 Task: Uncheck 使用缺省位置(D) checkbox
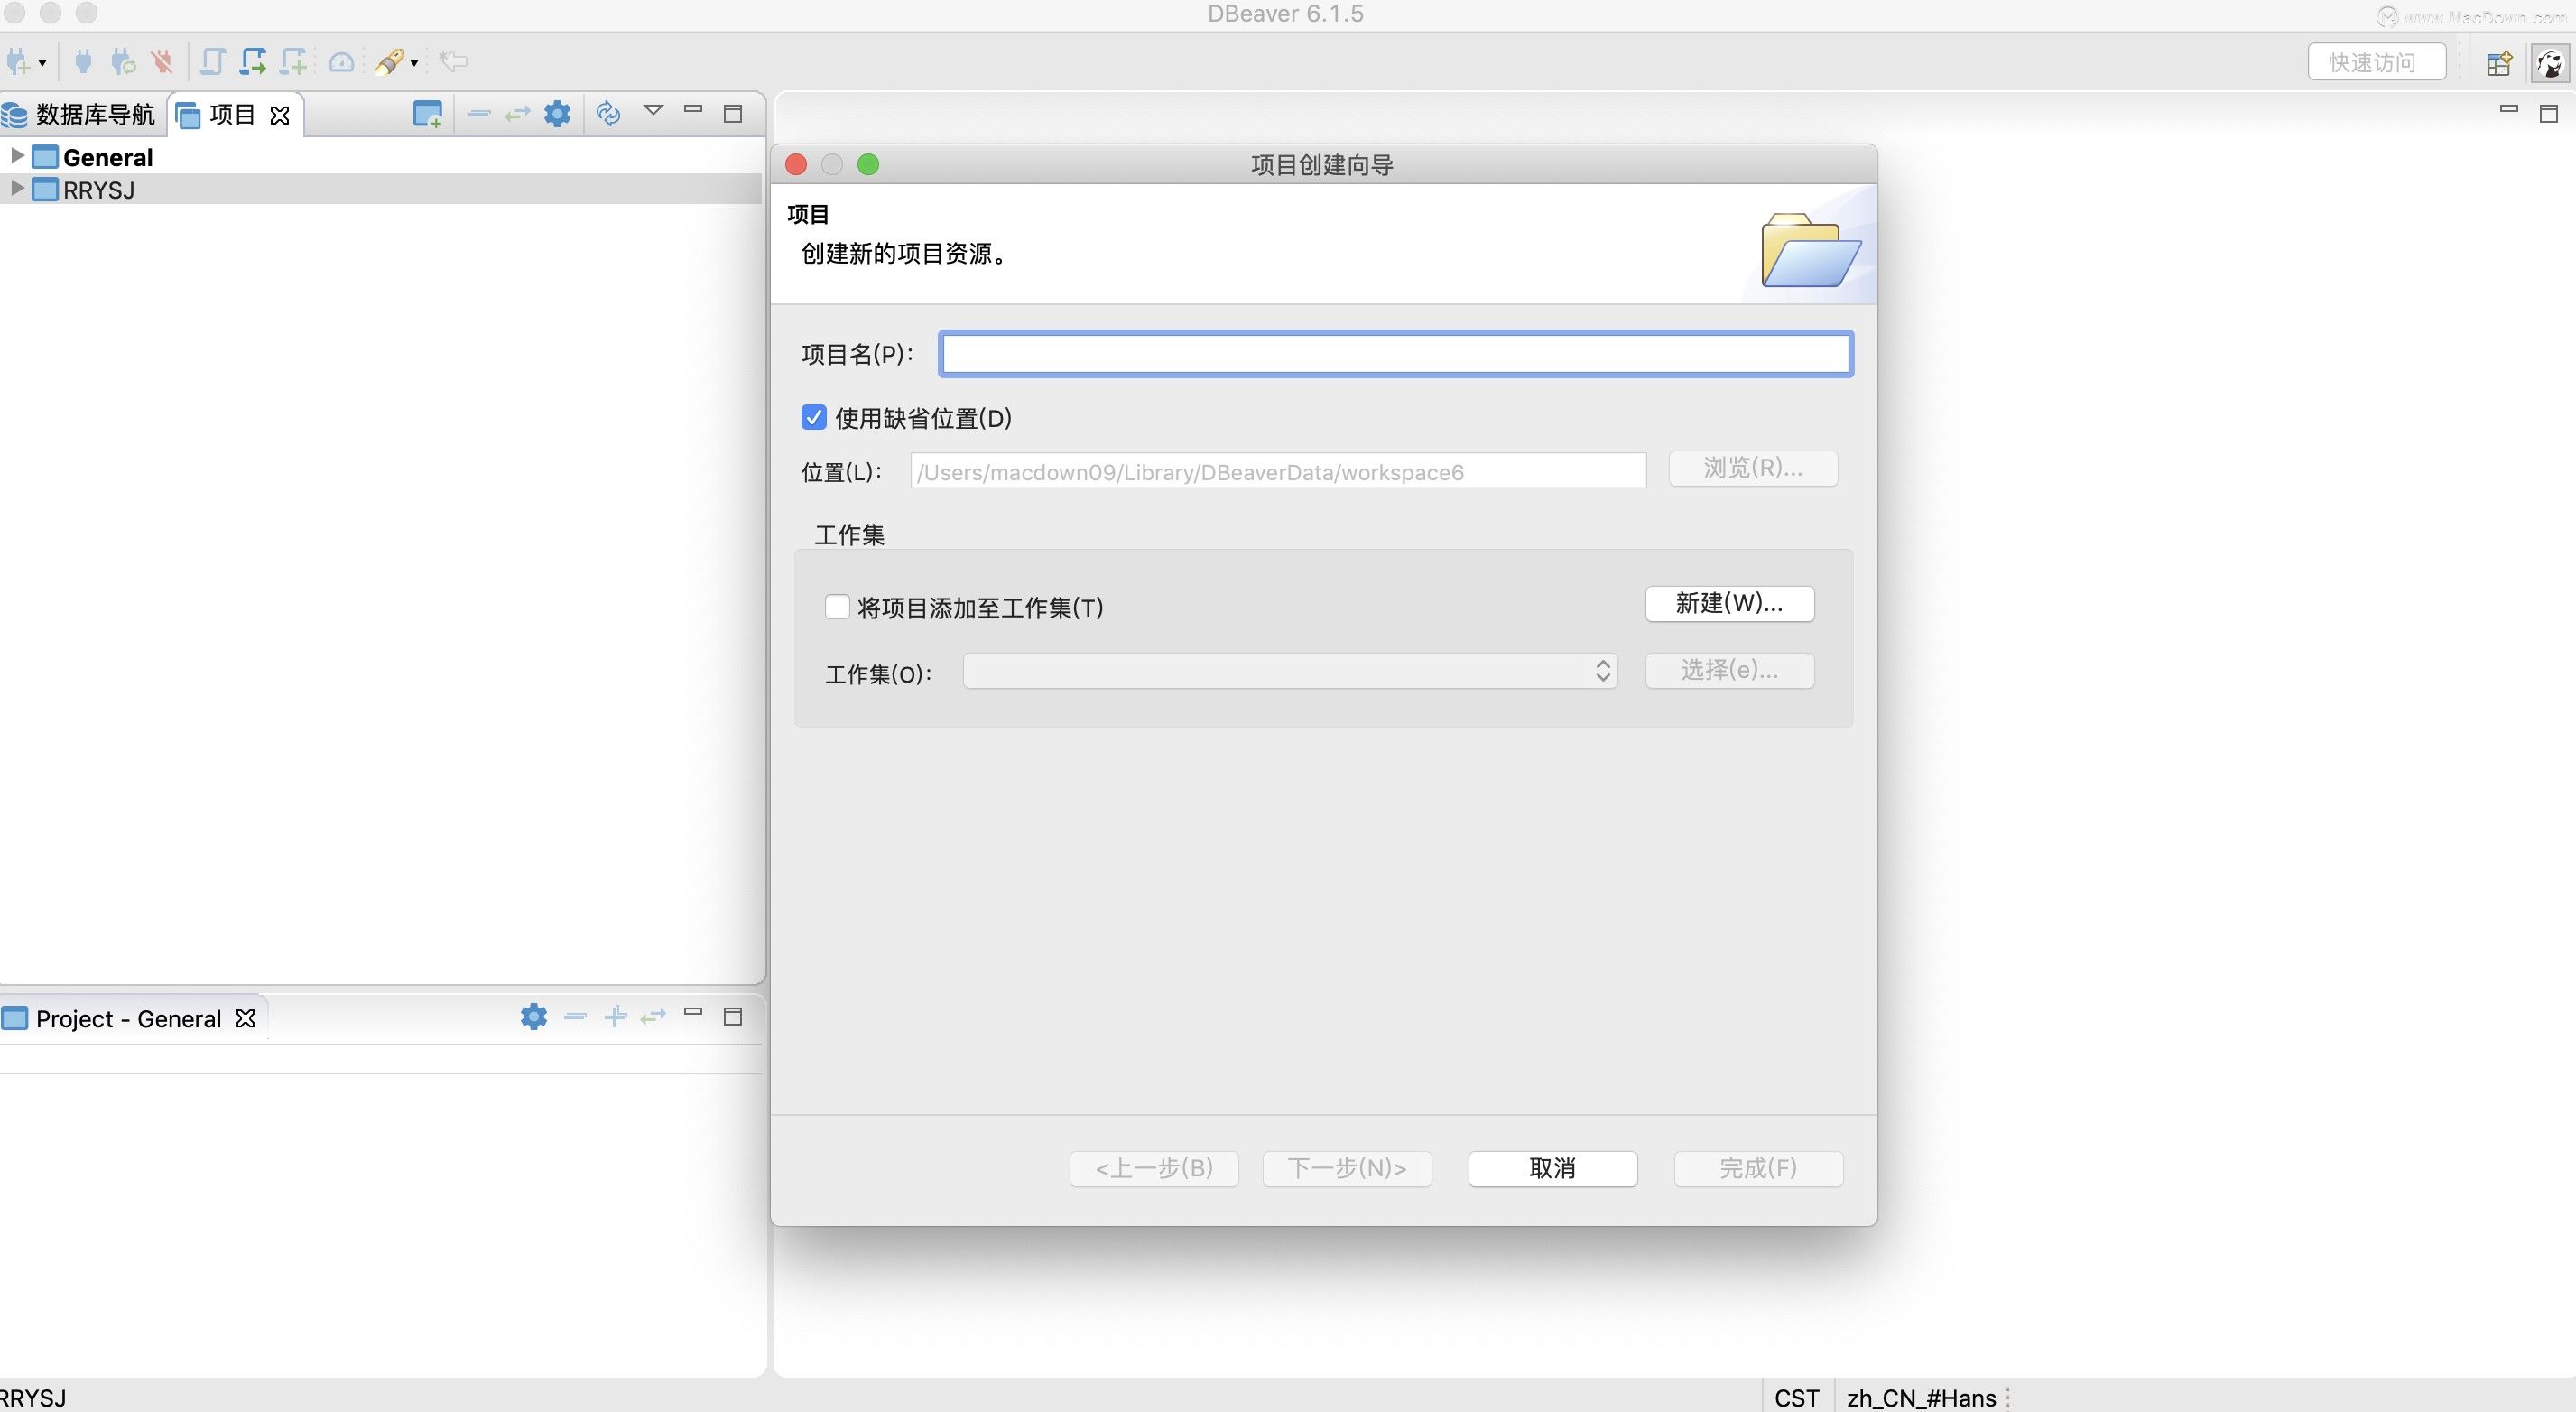pyautogui.click(x=814, y=418)
